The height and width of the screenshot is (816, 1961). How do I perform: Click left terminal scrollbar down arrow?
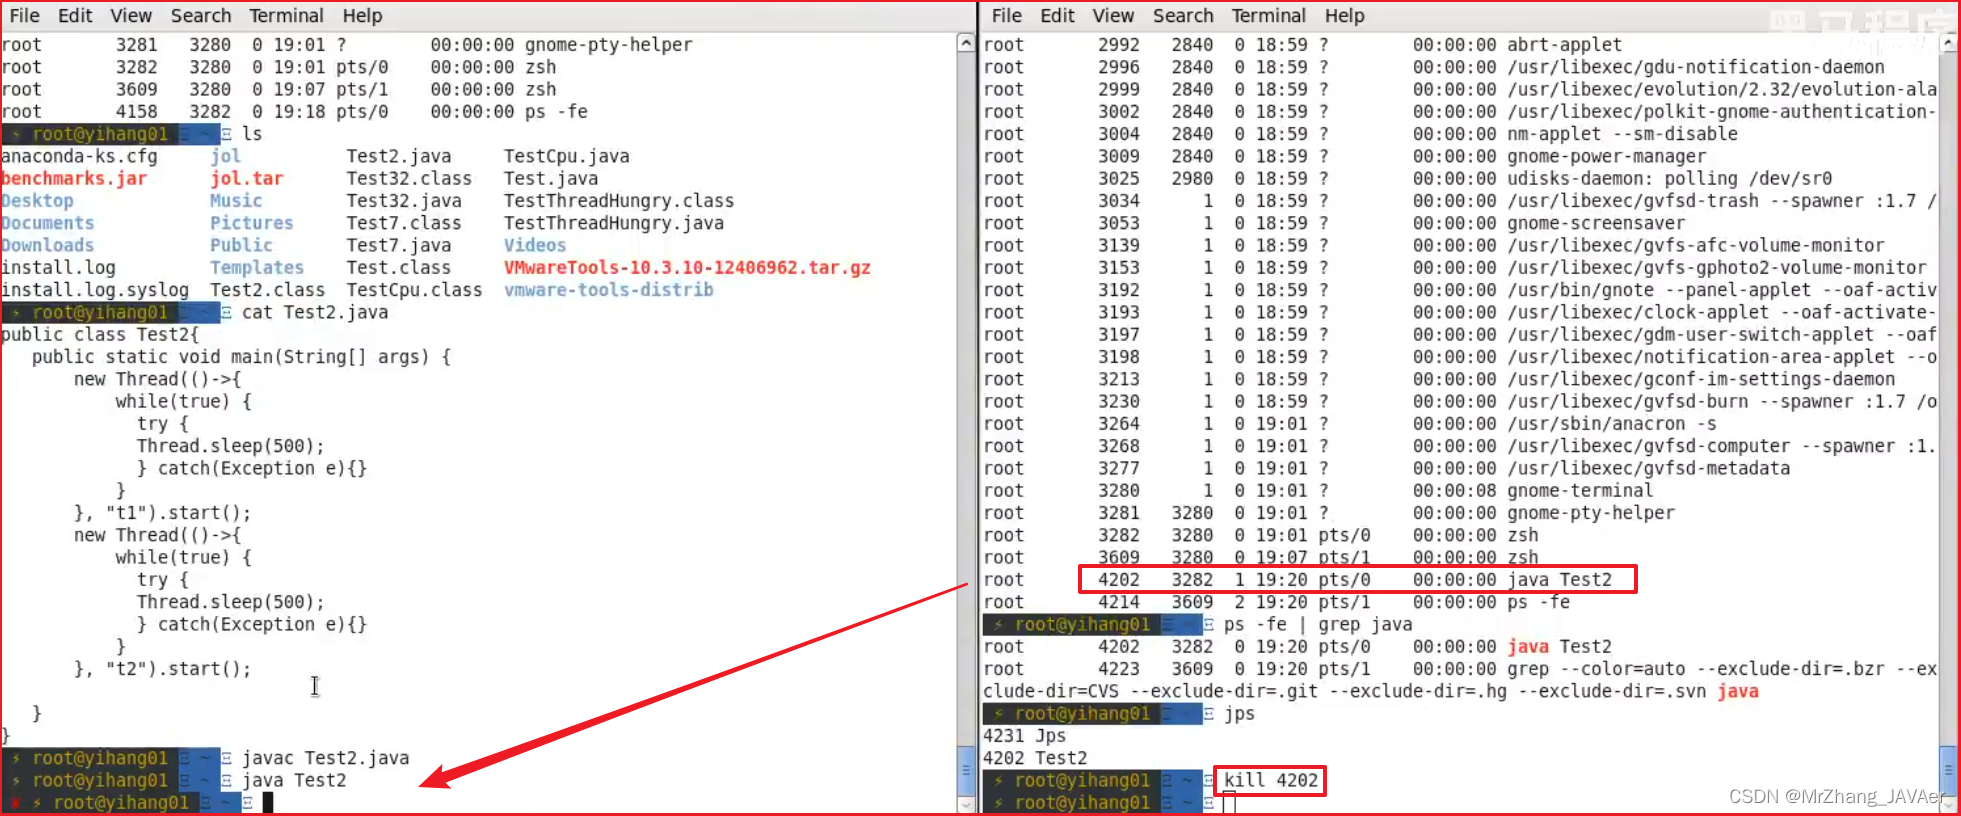pyautogui.click(x=965, y=805)
